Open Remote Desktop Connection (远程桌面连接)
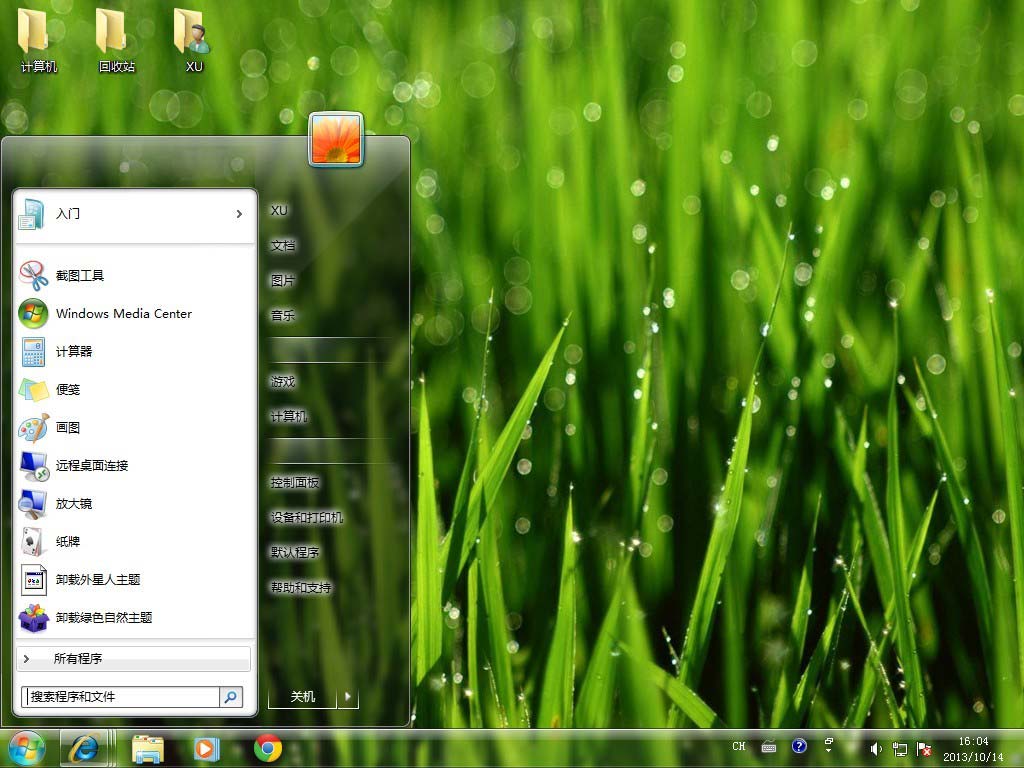 pyautogui.click(x=91, y=466)
